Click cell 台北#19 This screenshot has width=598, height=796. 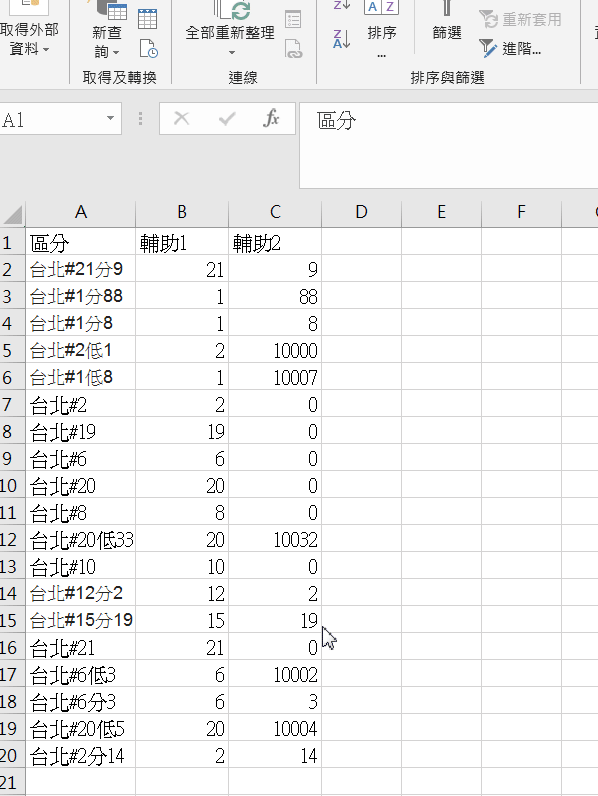click(81, 432)
